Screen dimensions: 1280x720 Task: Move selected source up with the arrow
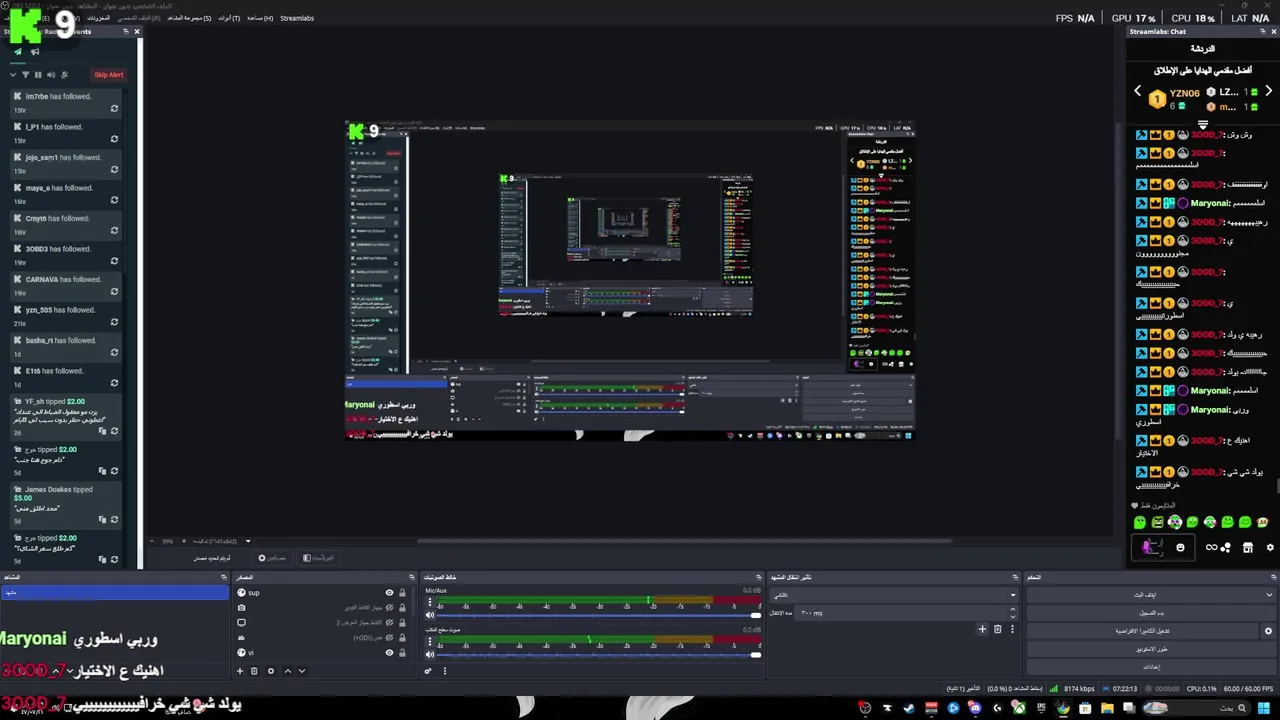(x=288, y=671)
